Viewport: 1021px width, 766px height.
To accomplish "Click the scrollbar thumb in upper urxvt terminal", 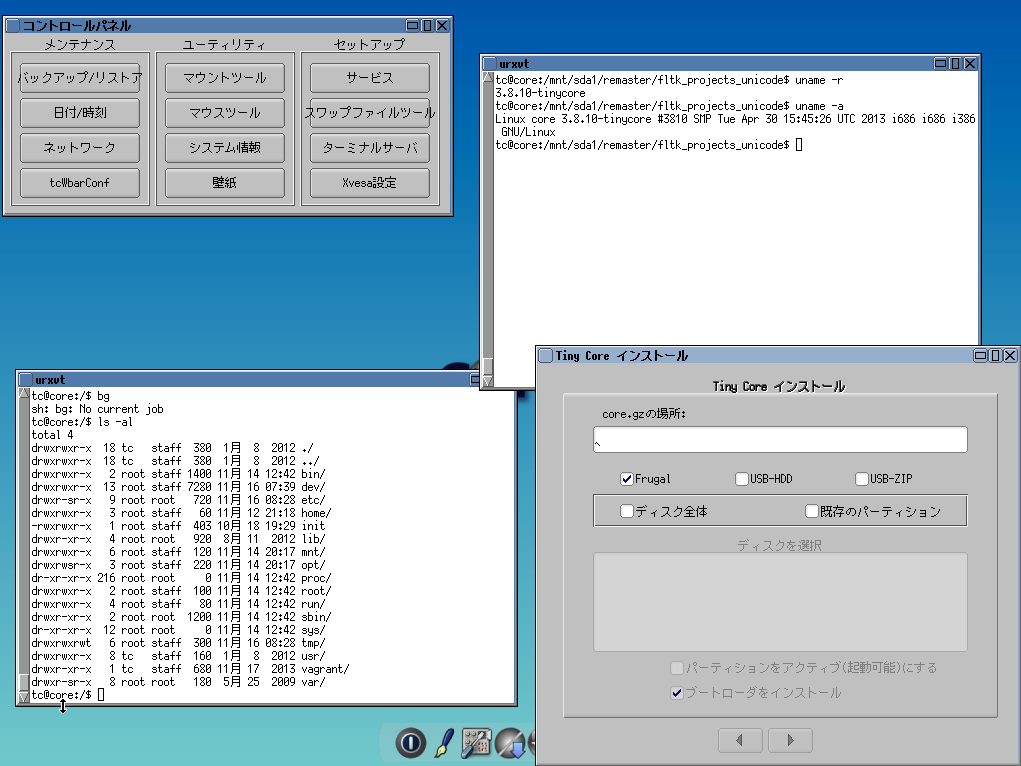I will click(x=488, y=367).
